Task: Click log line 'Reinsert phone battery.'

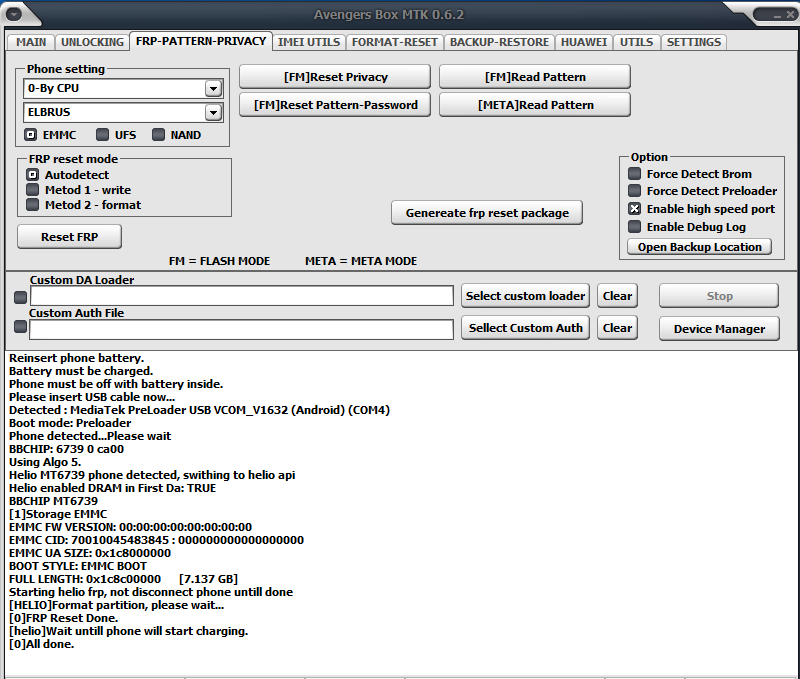Action: [77, 358]
